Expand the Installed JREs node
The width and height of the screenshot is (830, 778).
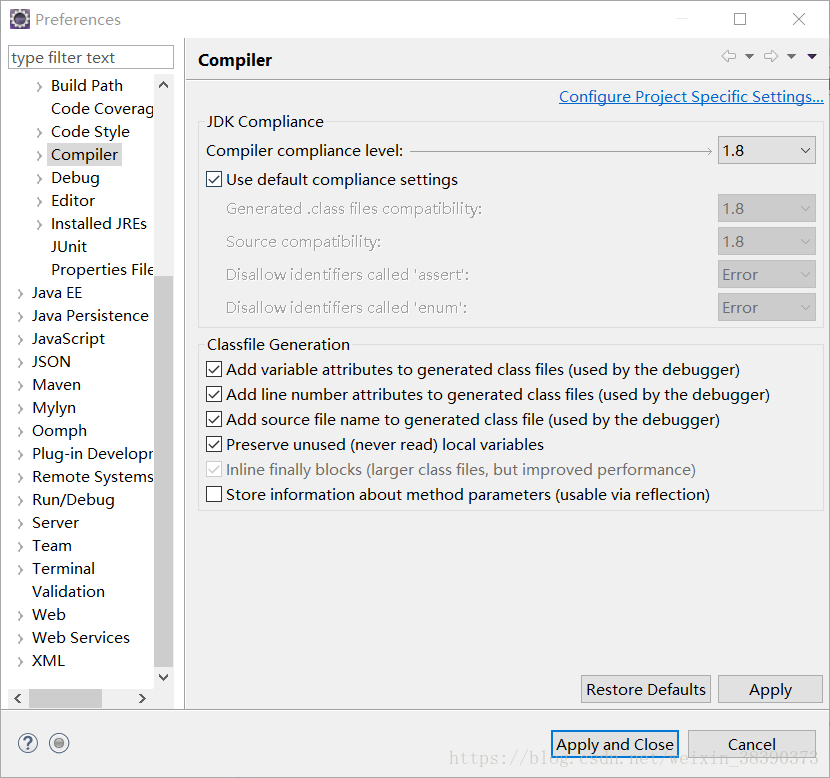point(40,225)
